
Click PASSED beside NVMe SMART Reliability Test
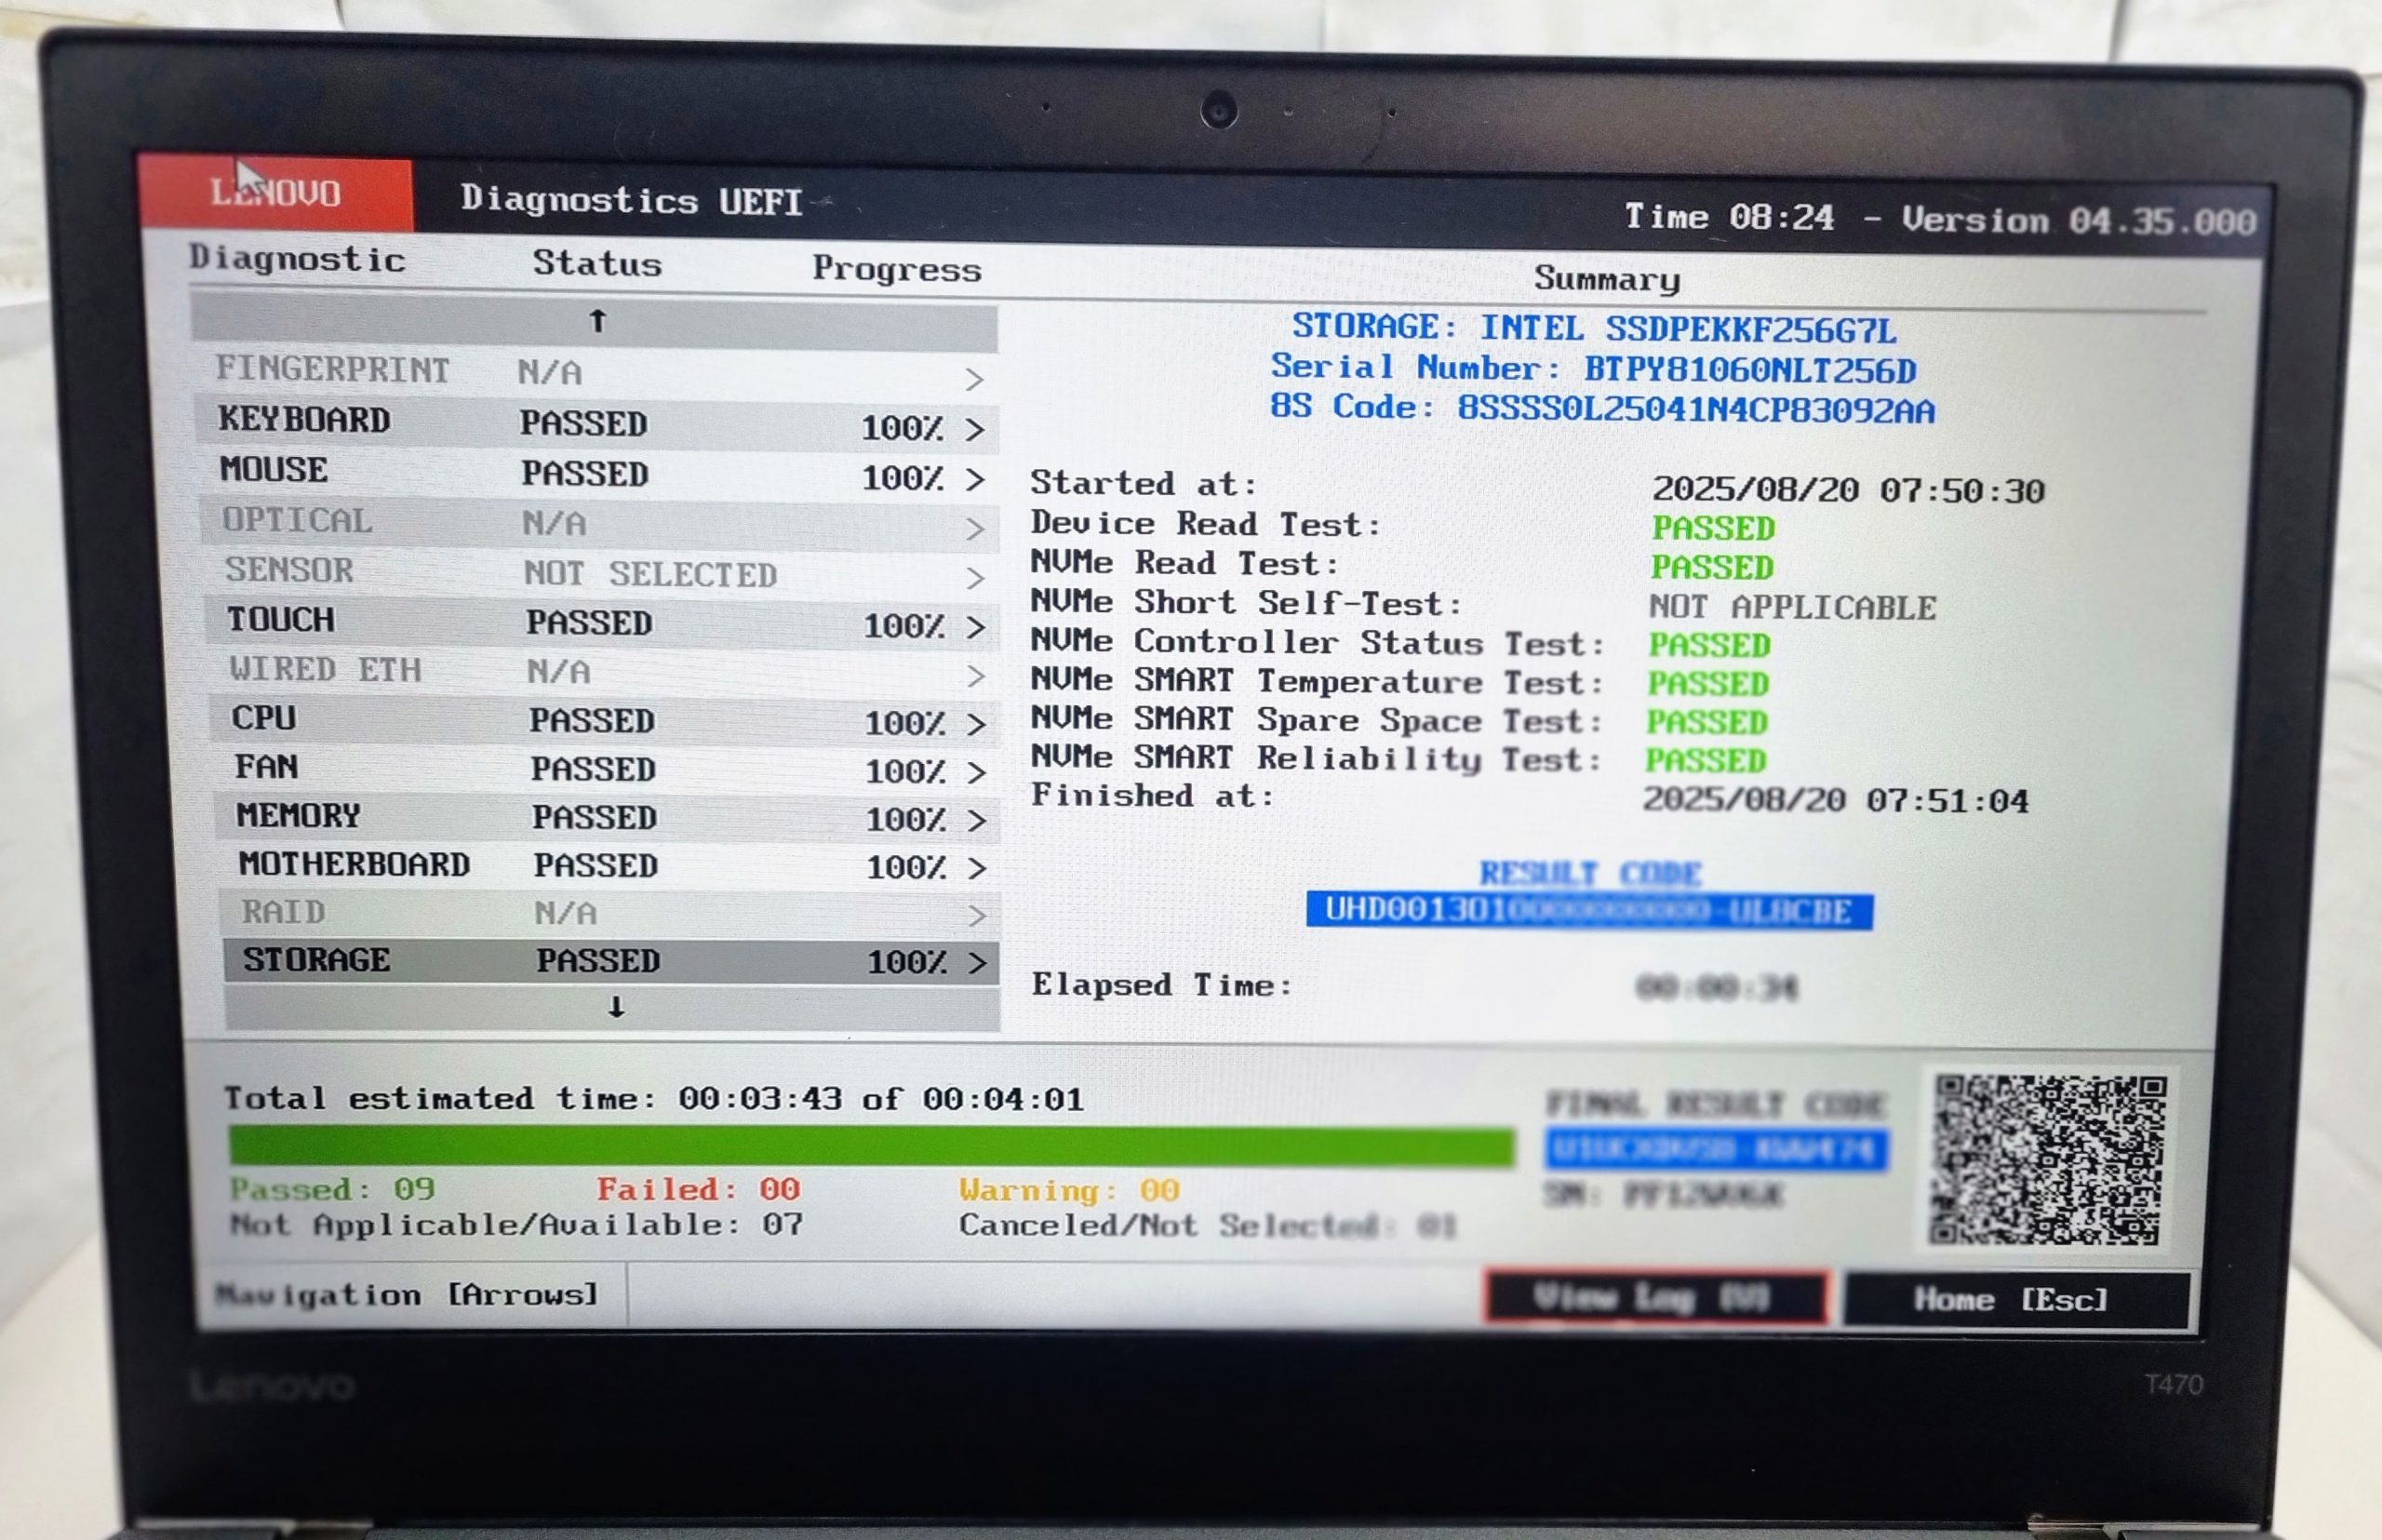point(1706,761)
